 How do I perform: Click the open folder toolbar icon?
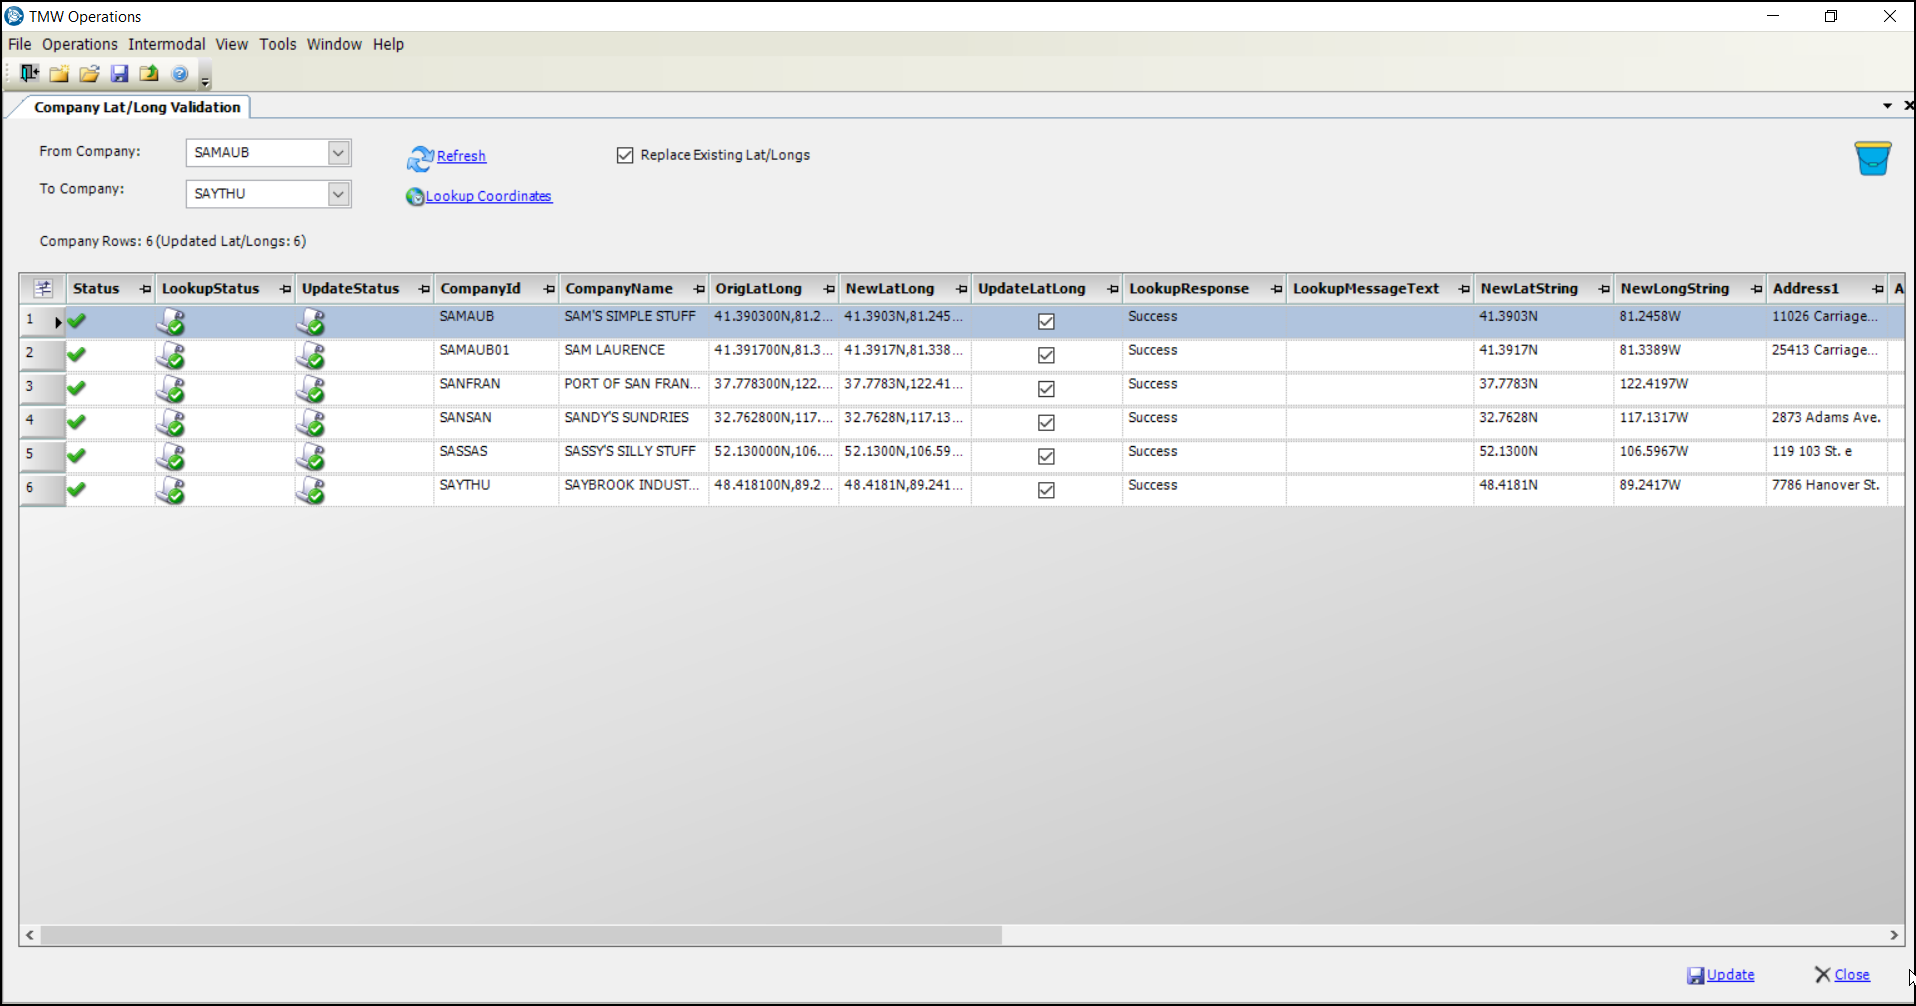coord(89,73)
